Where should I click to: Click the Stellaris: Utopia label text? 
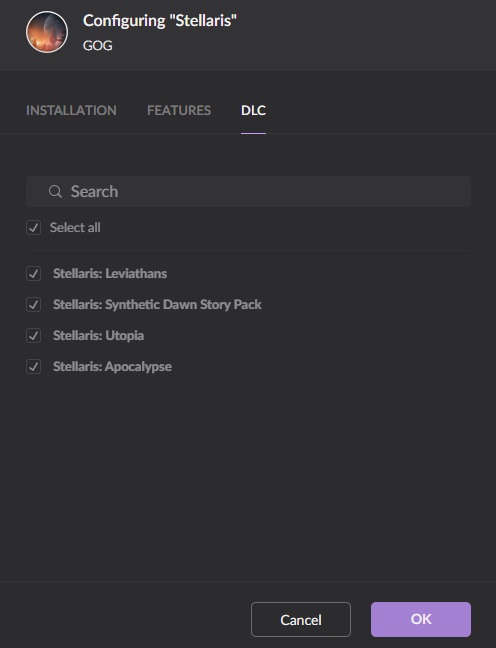pyautogui.click(x=98, y=336)
